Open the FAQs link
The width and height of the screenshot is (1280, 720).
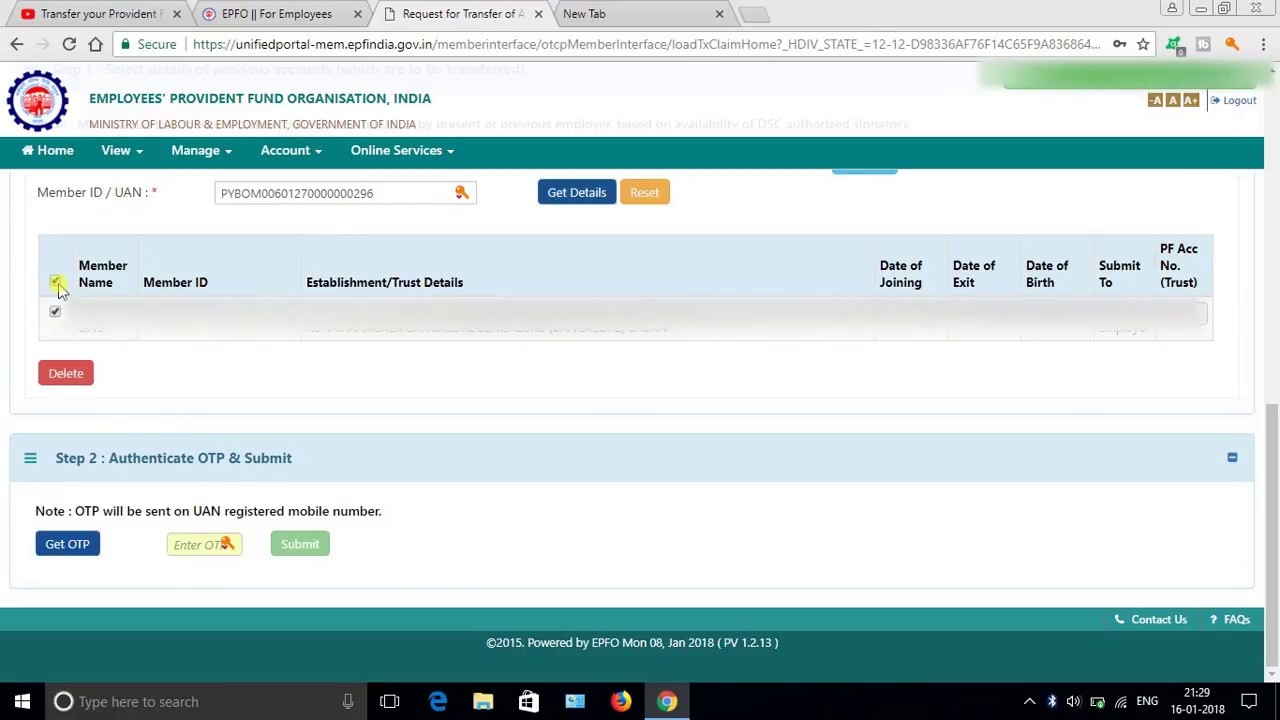[x=1230, y=620]
